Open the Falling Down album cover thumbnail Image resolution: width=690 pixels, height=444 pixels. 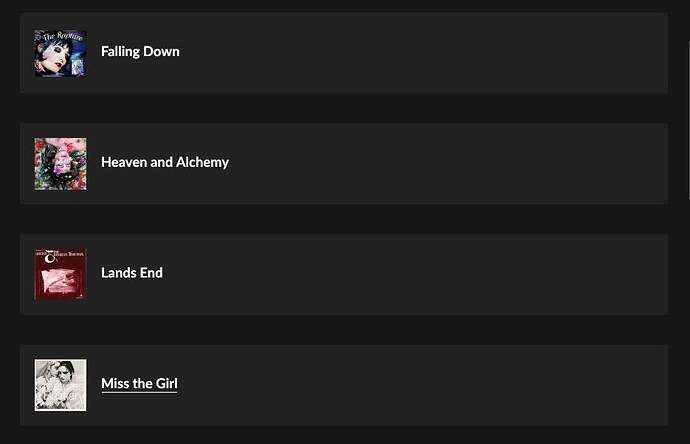[61, 53]
